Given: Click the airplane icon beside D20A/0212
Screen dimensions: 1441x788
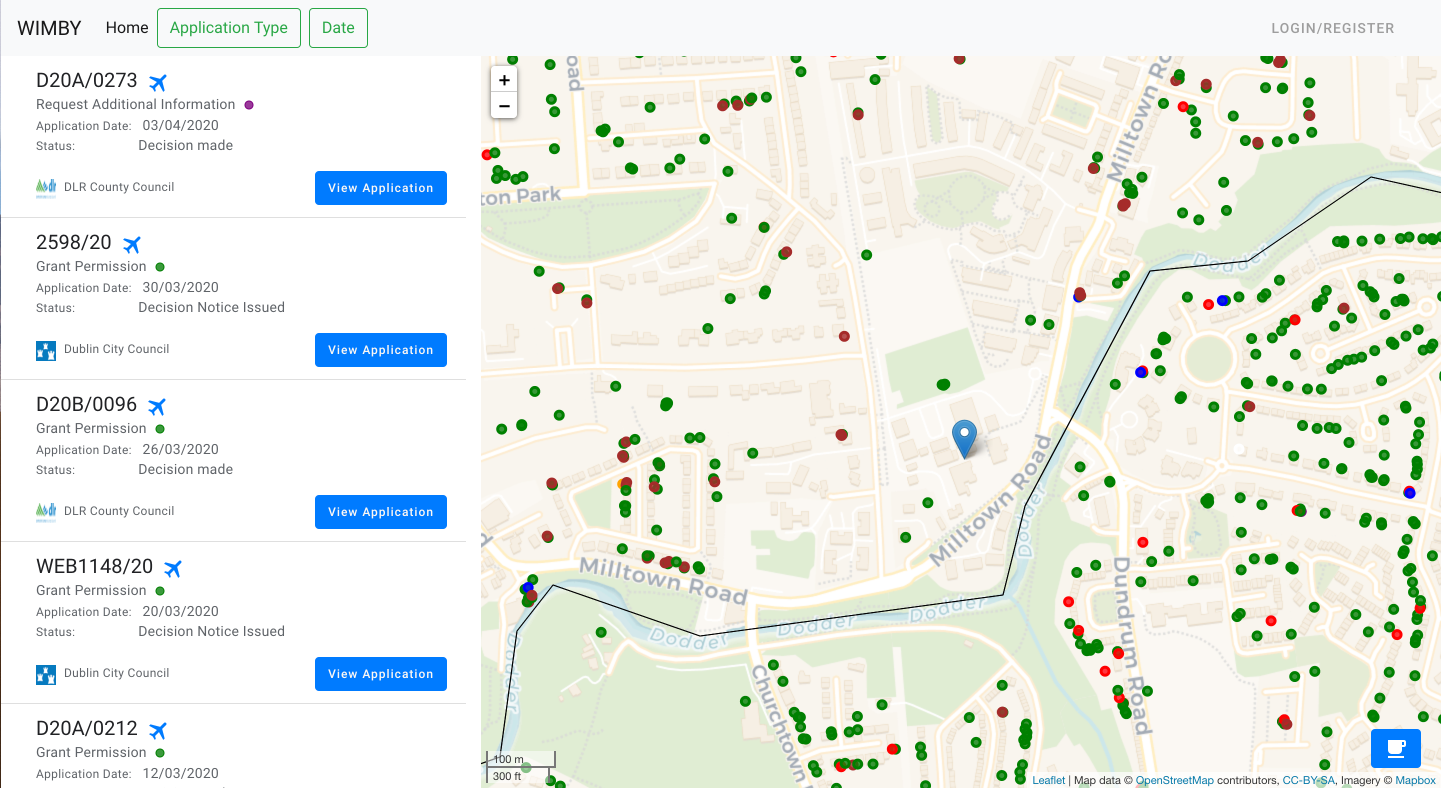Looking at the screenshot, I should tap(157, 730).
